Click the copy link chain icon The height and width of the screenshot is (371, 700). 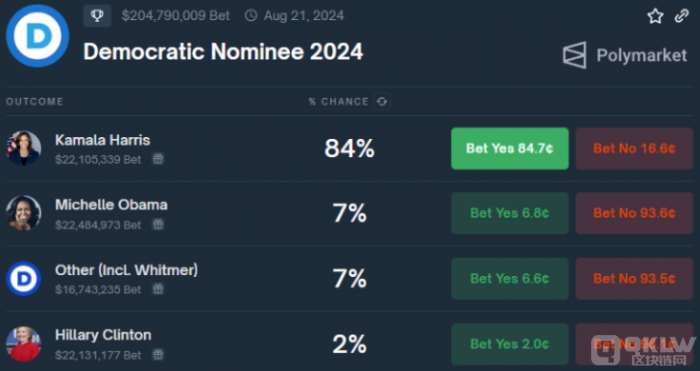click(681, 16)
